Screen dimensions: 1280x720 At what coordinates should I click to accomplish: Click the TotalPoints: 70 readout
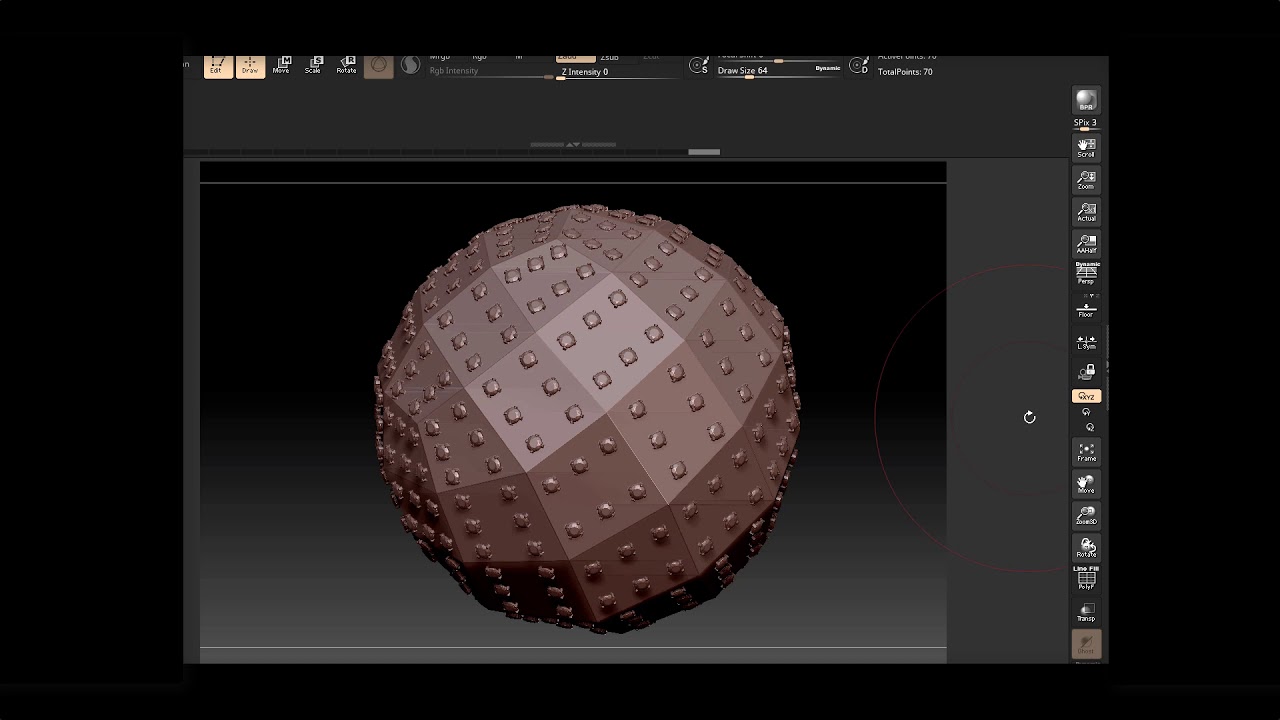[905, 72]
